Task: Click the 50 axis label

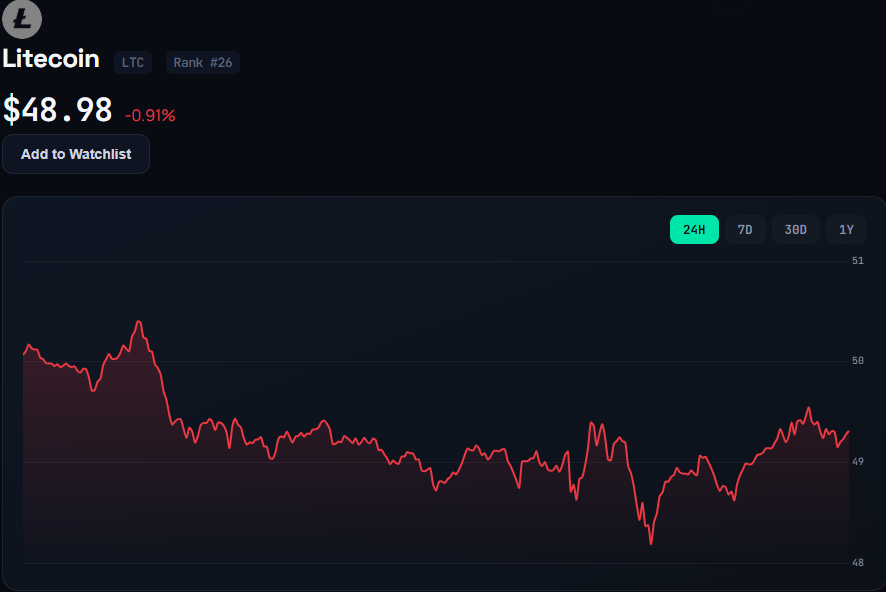Action: point(858,360)
